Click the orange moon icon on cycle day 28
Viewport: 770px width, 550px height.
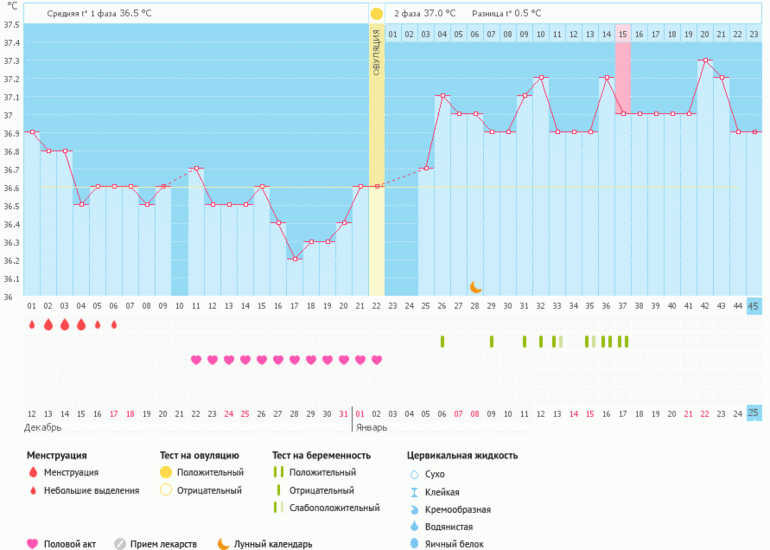475,287
